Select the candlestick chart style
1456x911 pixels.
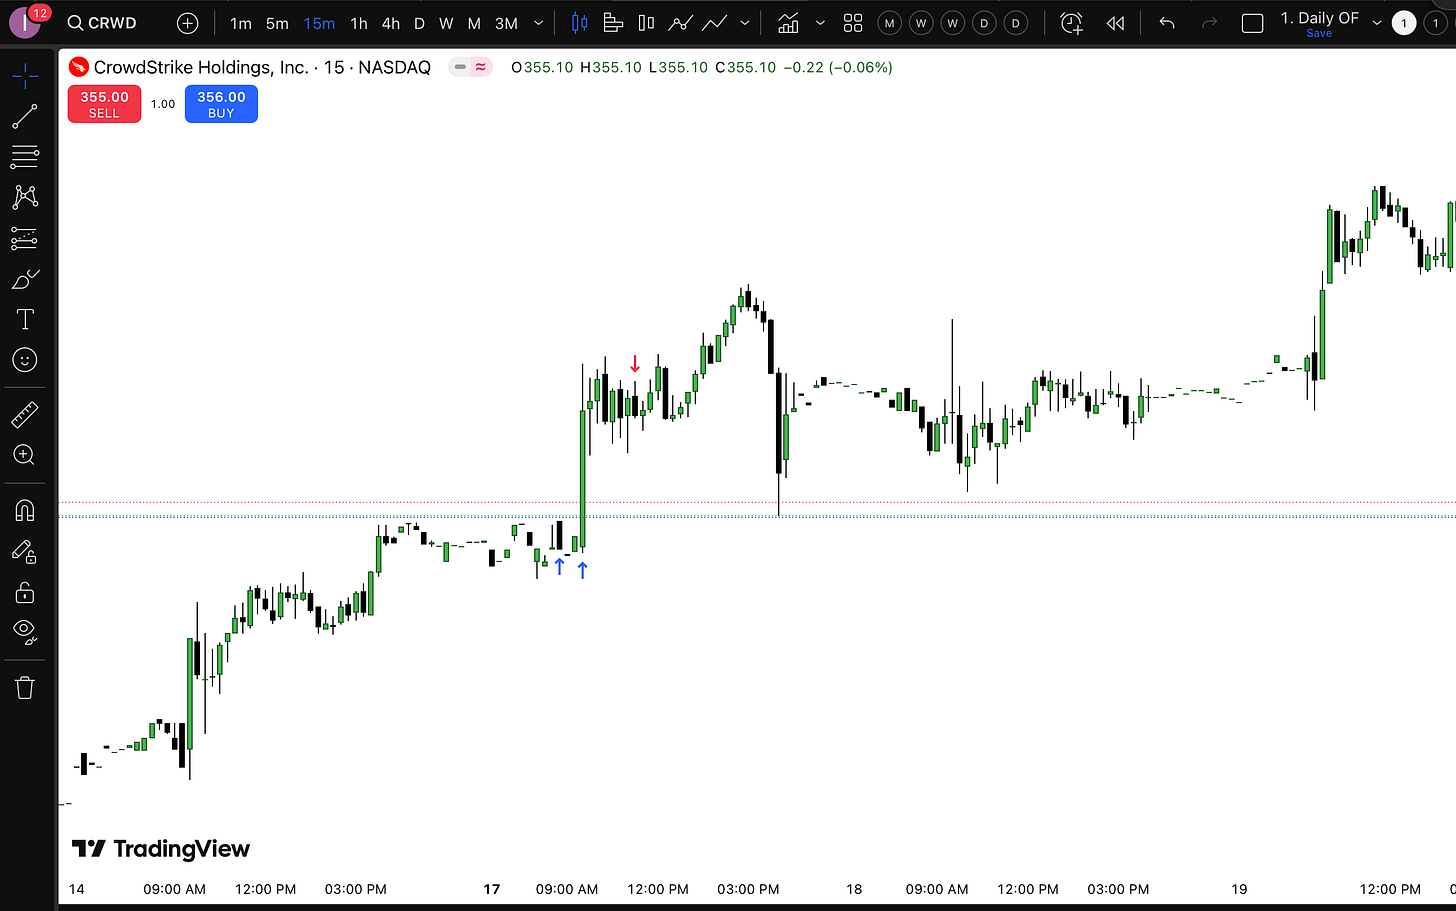(x=580, y=23)
